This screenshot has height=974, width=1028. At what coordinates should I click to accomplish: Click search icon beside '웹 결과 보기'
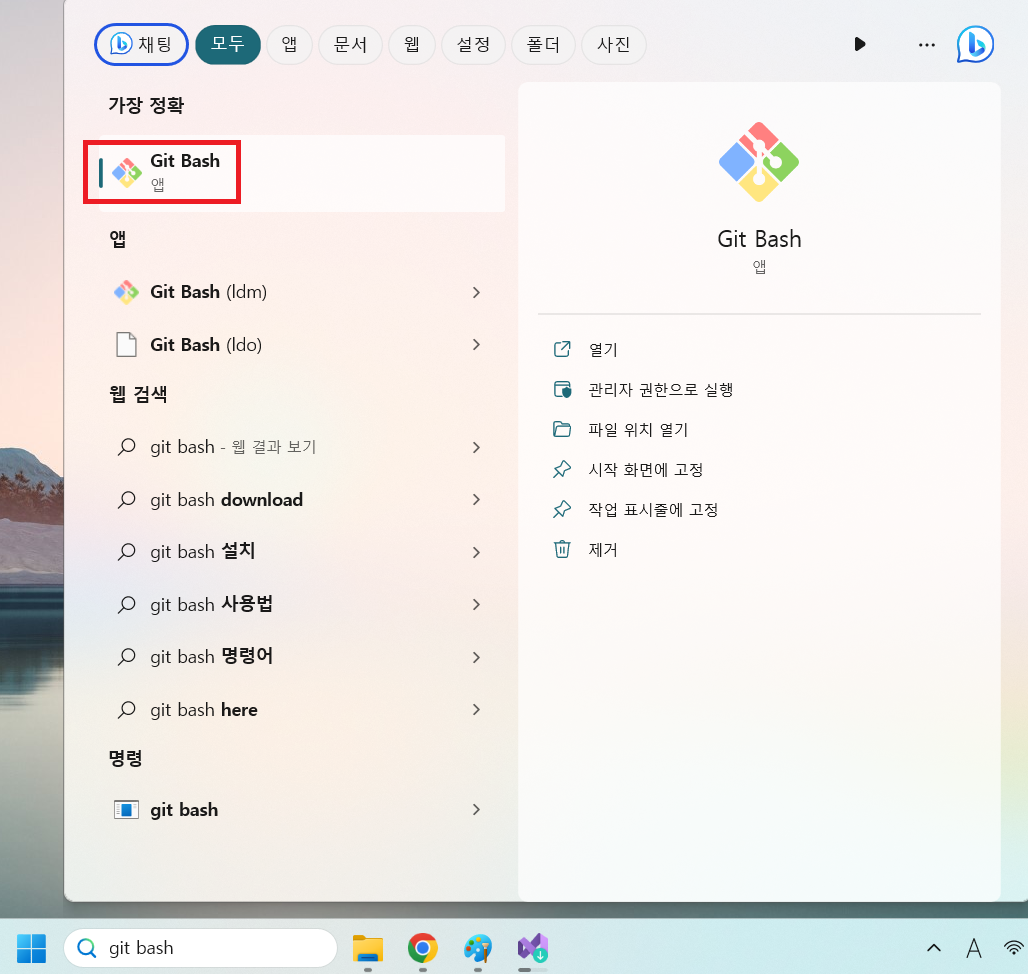pyautogui.click(x=127, y=447)
